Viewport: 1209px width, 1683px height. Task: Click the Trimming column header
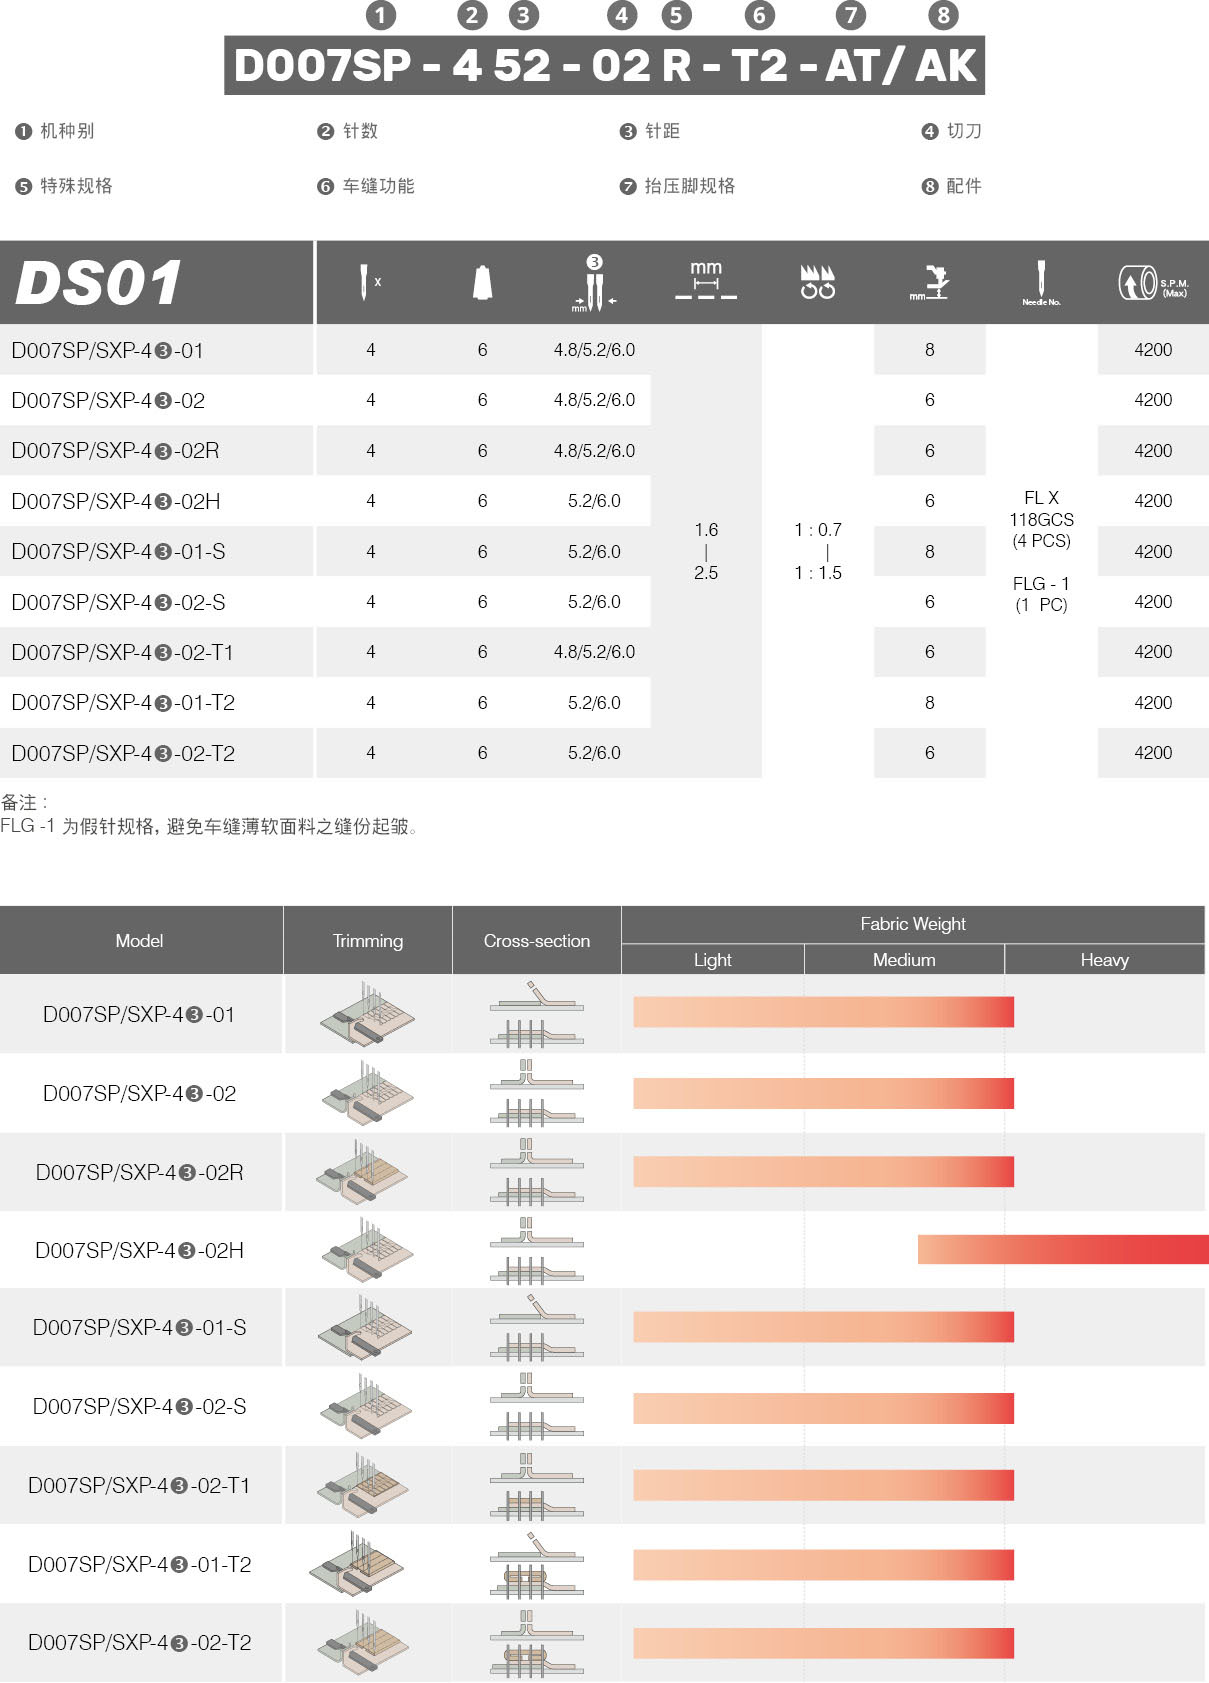pyautogui.click(x=367, y=941)
